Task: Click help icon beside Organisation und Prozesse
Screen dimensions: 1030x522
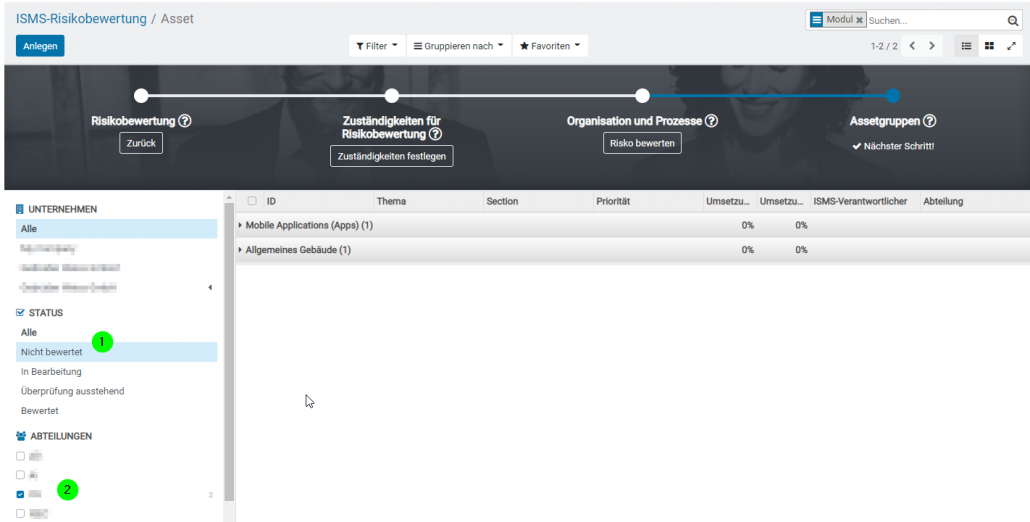Action: tap(711, 121)
